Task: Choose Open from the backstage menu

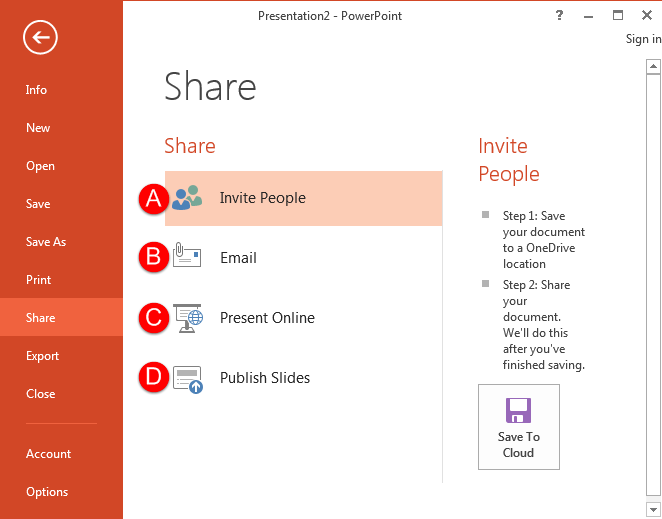Action: 61,166
